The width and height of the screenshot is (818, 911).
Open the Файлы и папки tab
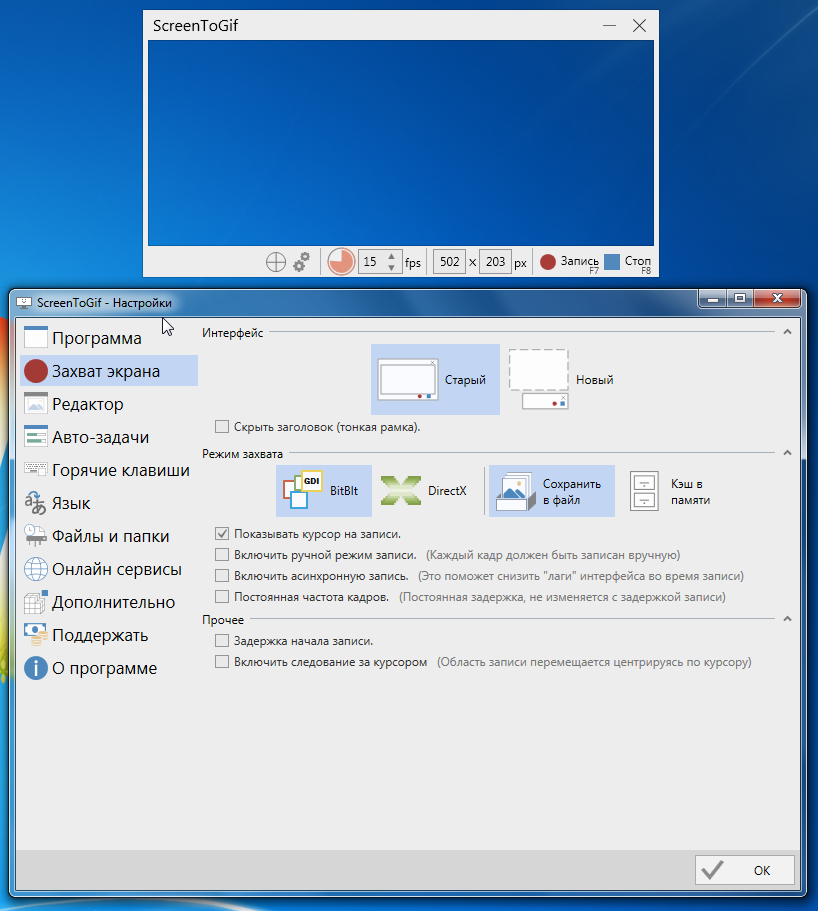tap(109, 536)
